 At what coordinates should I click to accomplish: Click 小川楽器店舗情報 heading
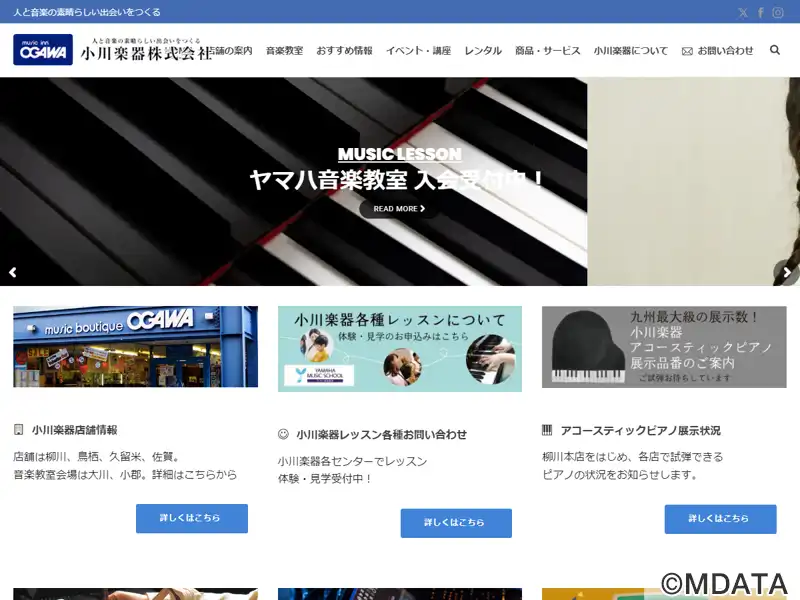[x=74, y=430]
